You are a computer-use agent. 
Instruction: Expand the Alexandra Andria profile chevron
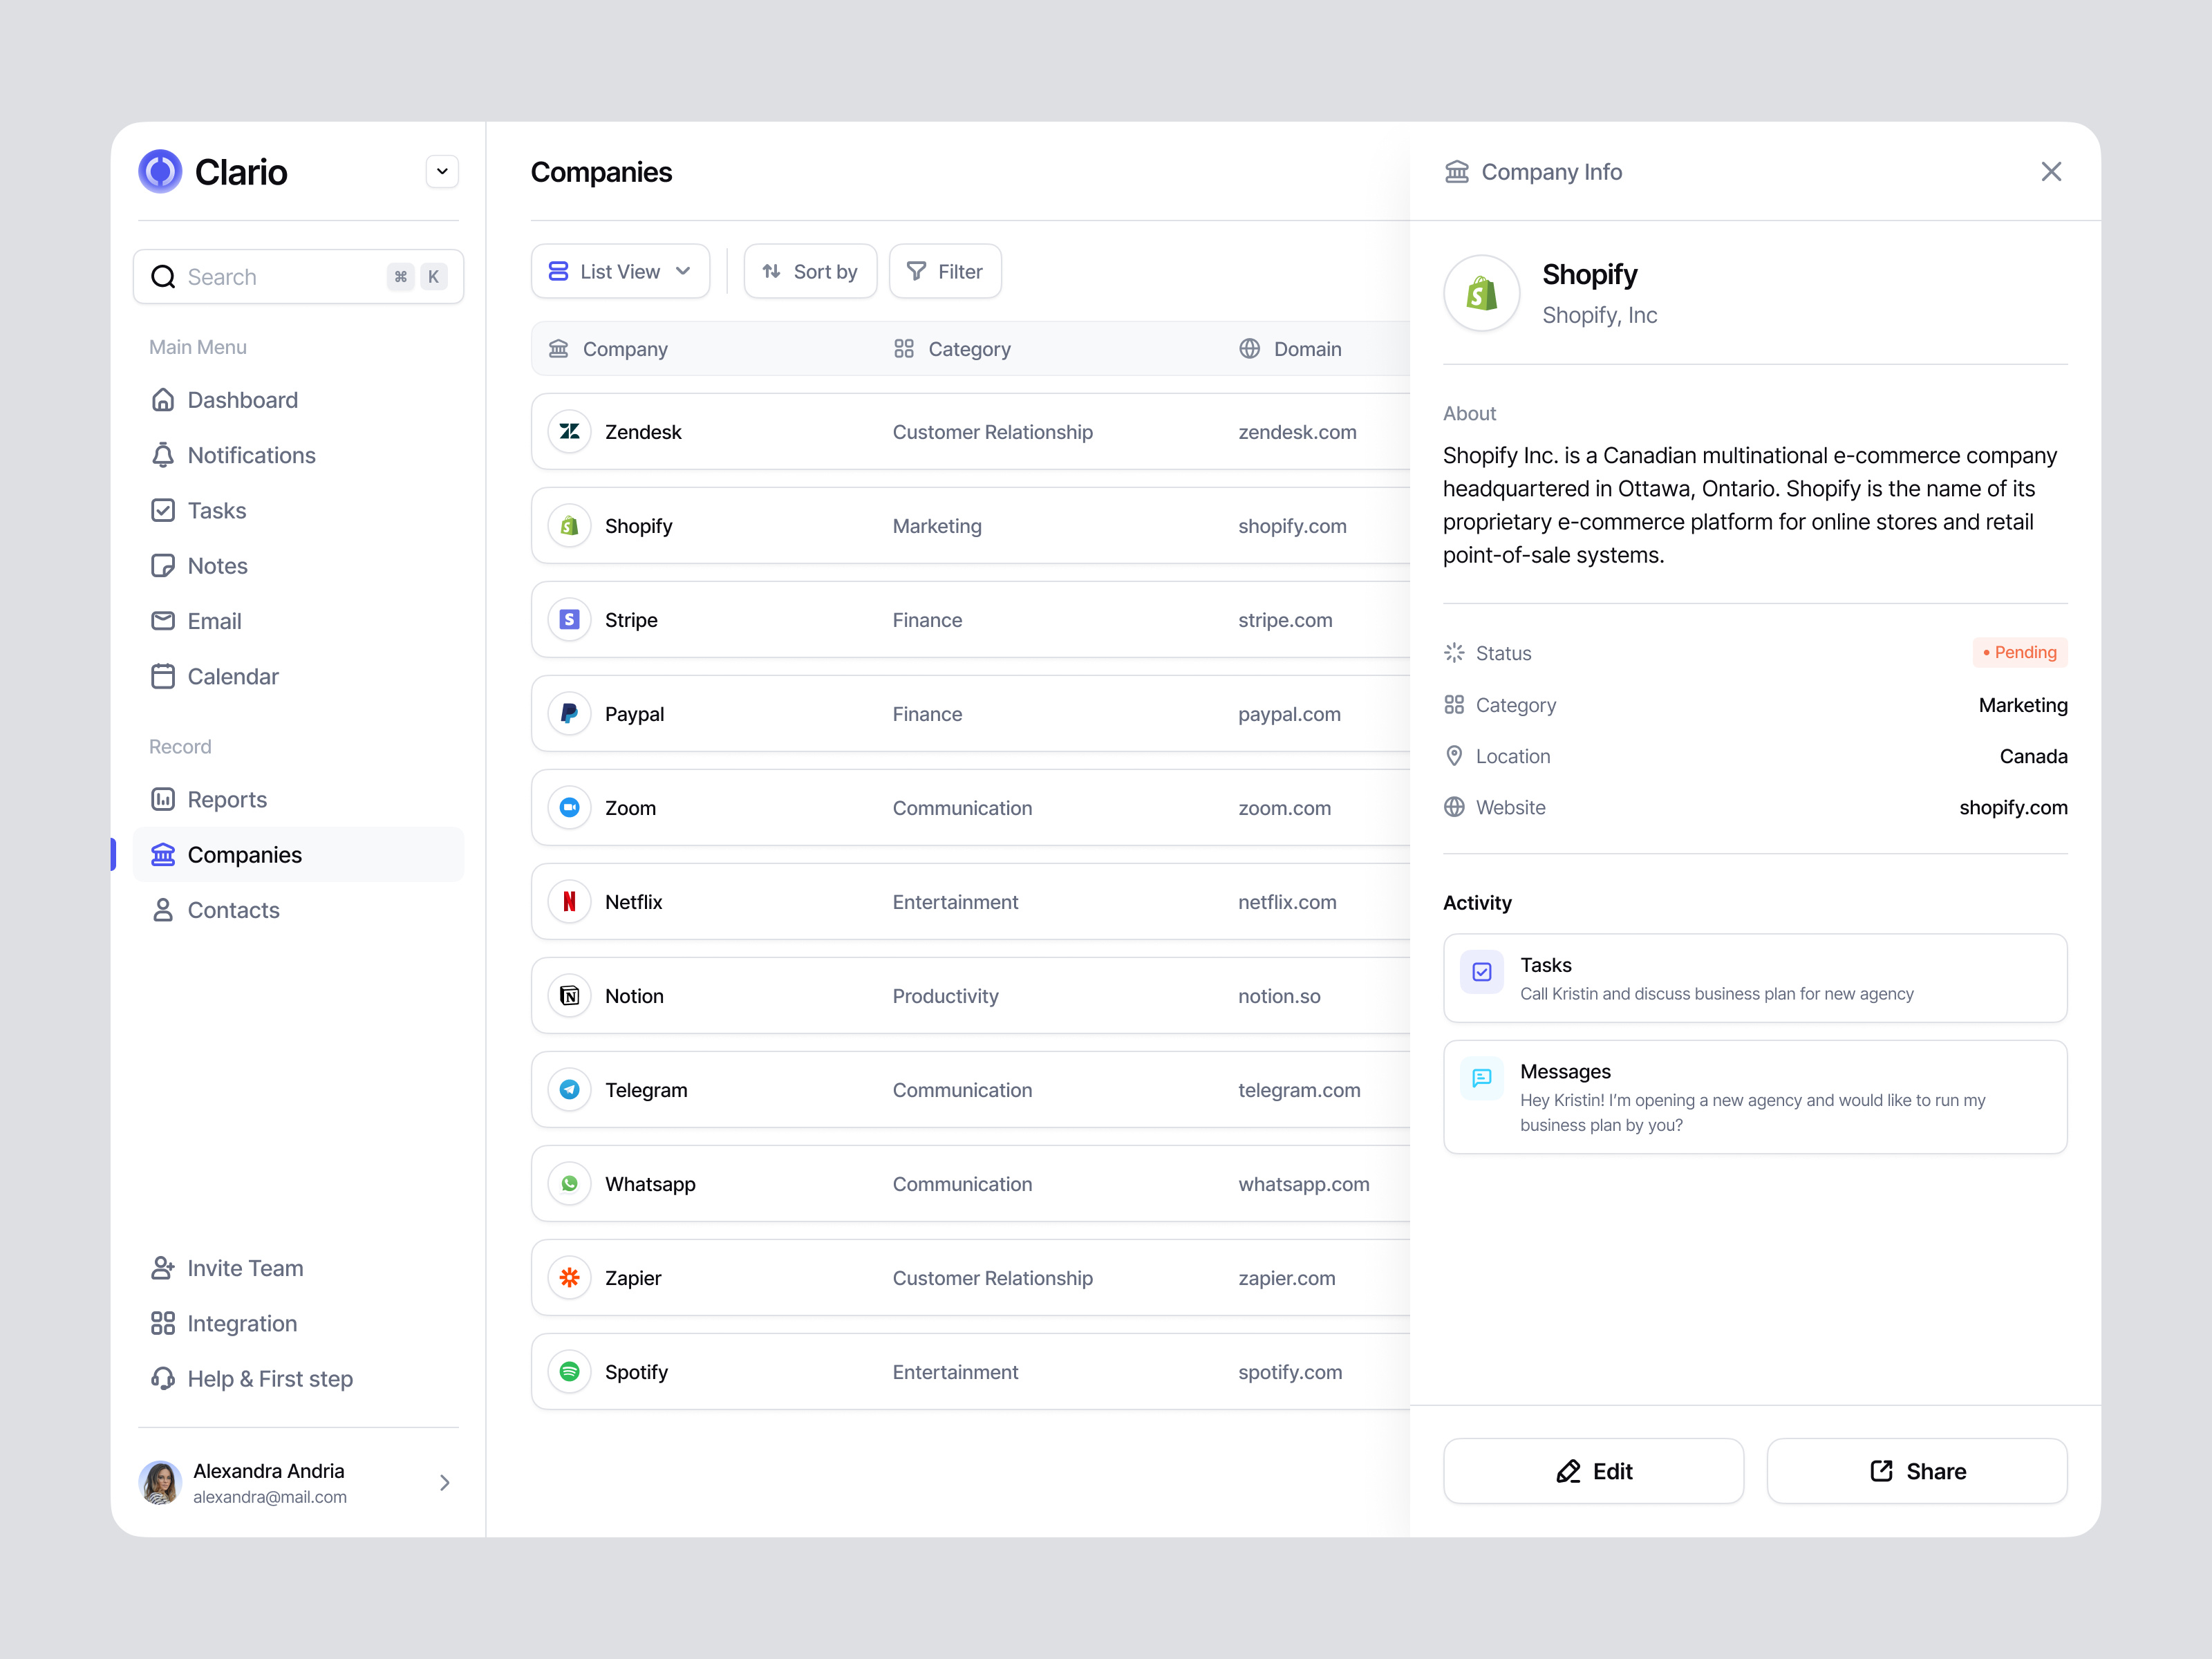click(445, 1483)
